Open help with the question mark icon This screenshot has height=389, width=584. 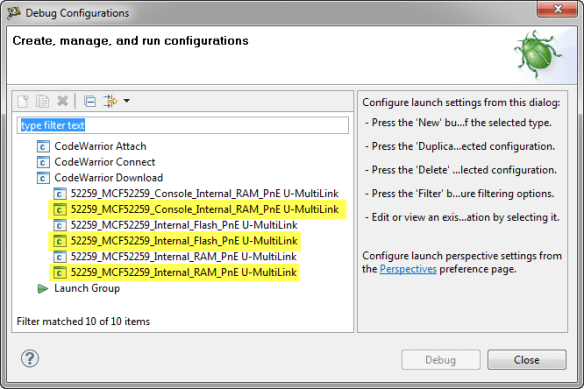30,358
